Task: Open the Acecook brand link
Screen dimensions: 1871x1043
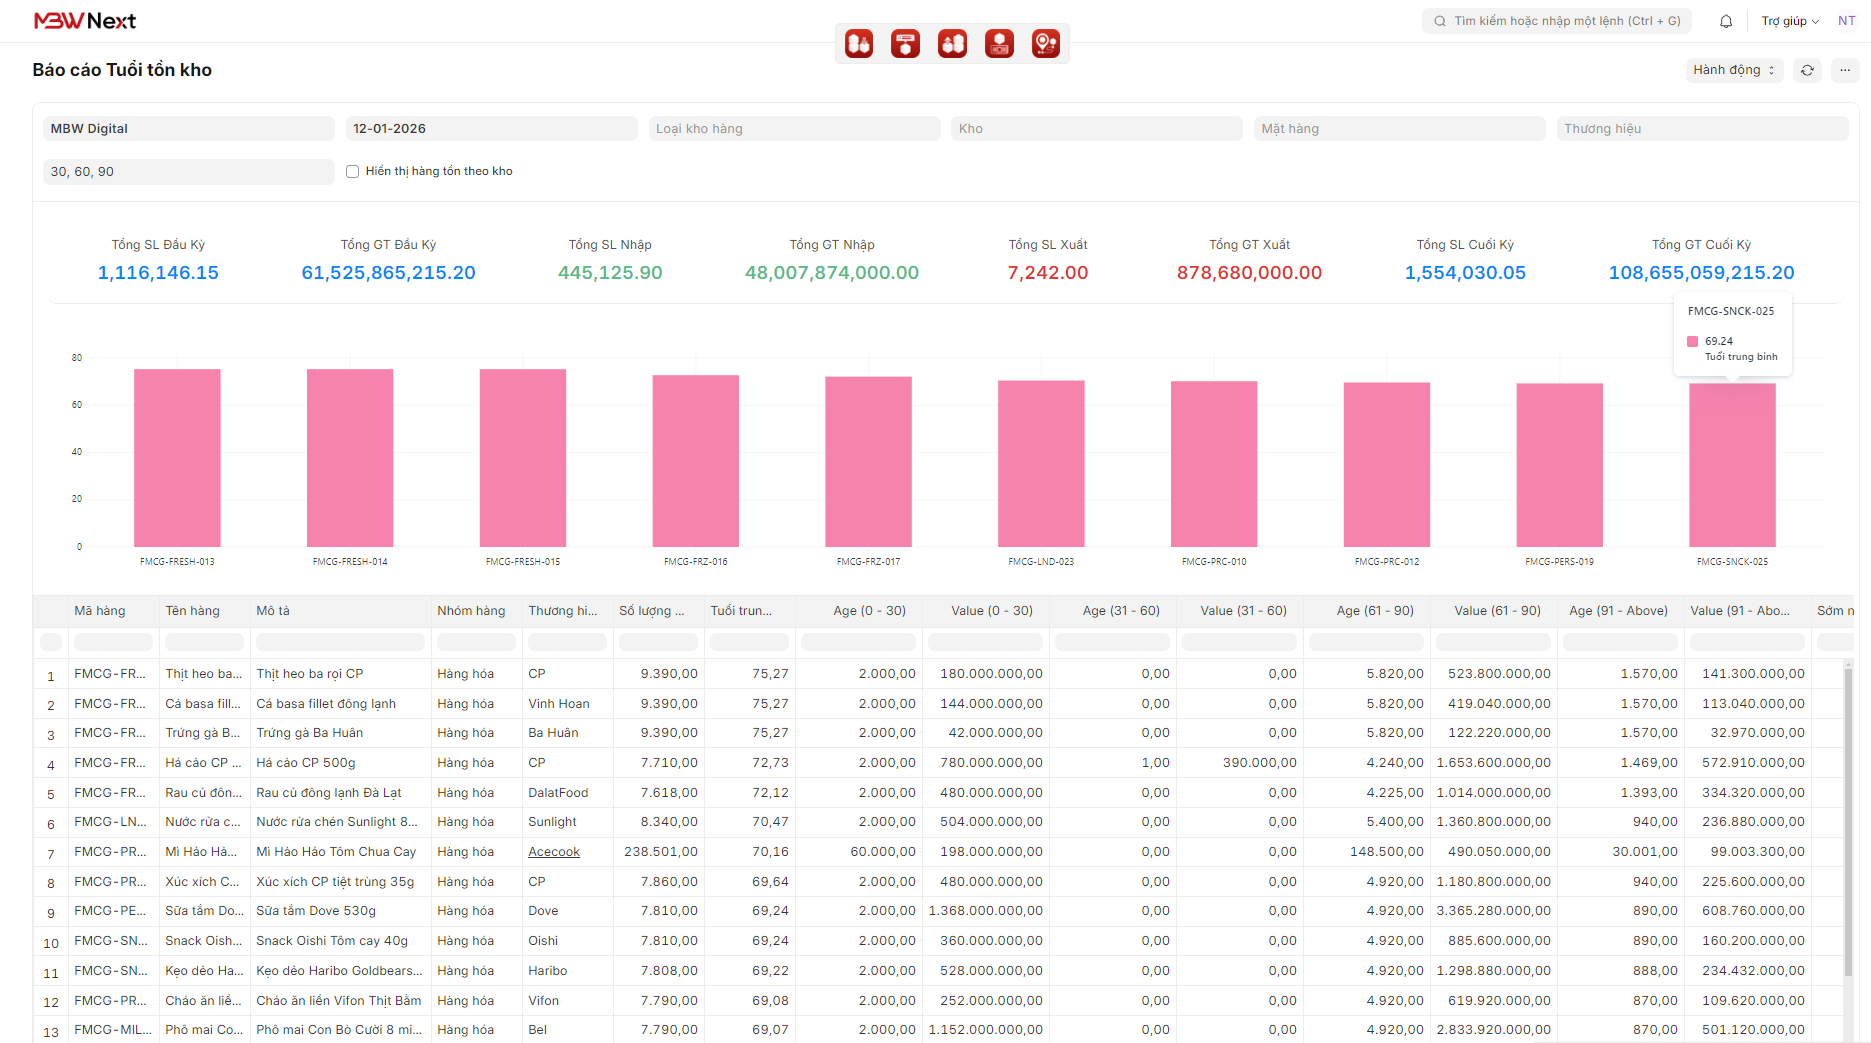Action: [x=554, y=852]
